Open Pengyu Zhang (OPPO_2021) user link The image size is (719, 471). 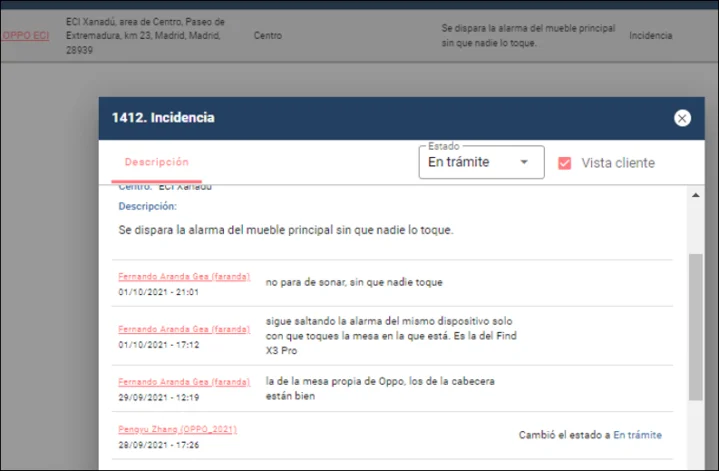click(x=177, y=429)
